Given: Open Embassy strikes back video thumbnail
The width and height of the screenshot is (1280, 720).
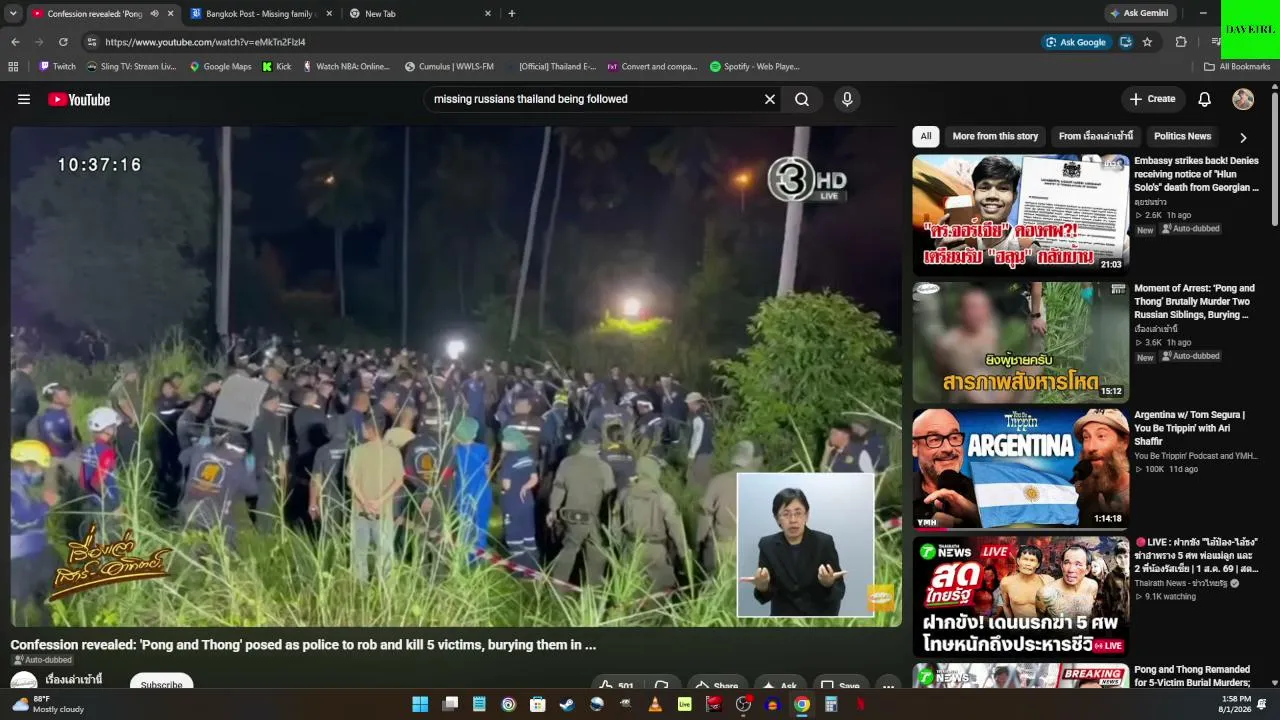Looking at the screenshot, I should [x=1021, y=214].
